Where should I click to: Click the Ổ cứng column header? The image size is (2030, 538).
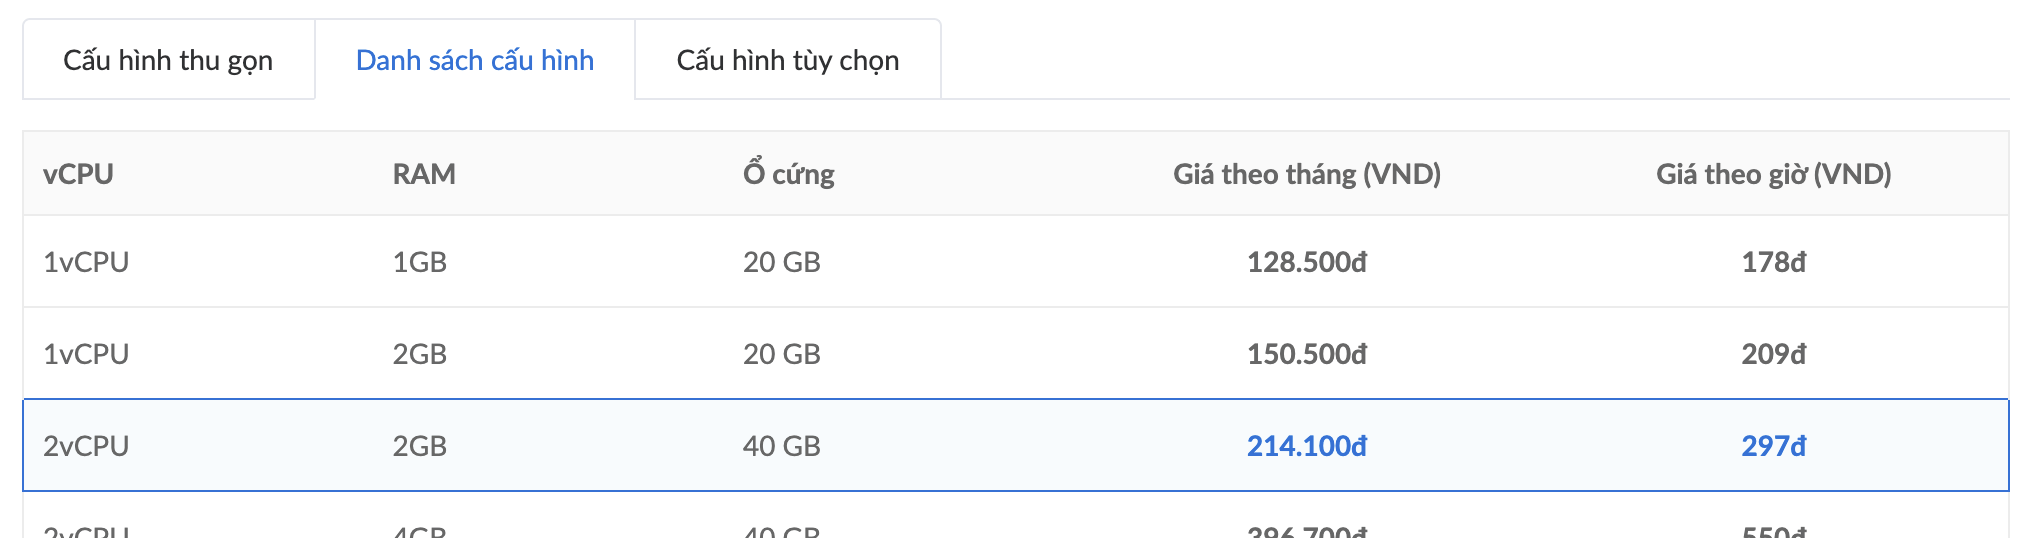[x=788, y=174]
